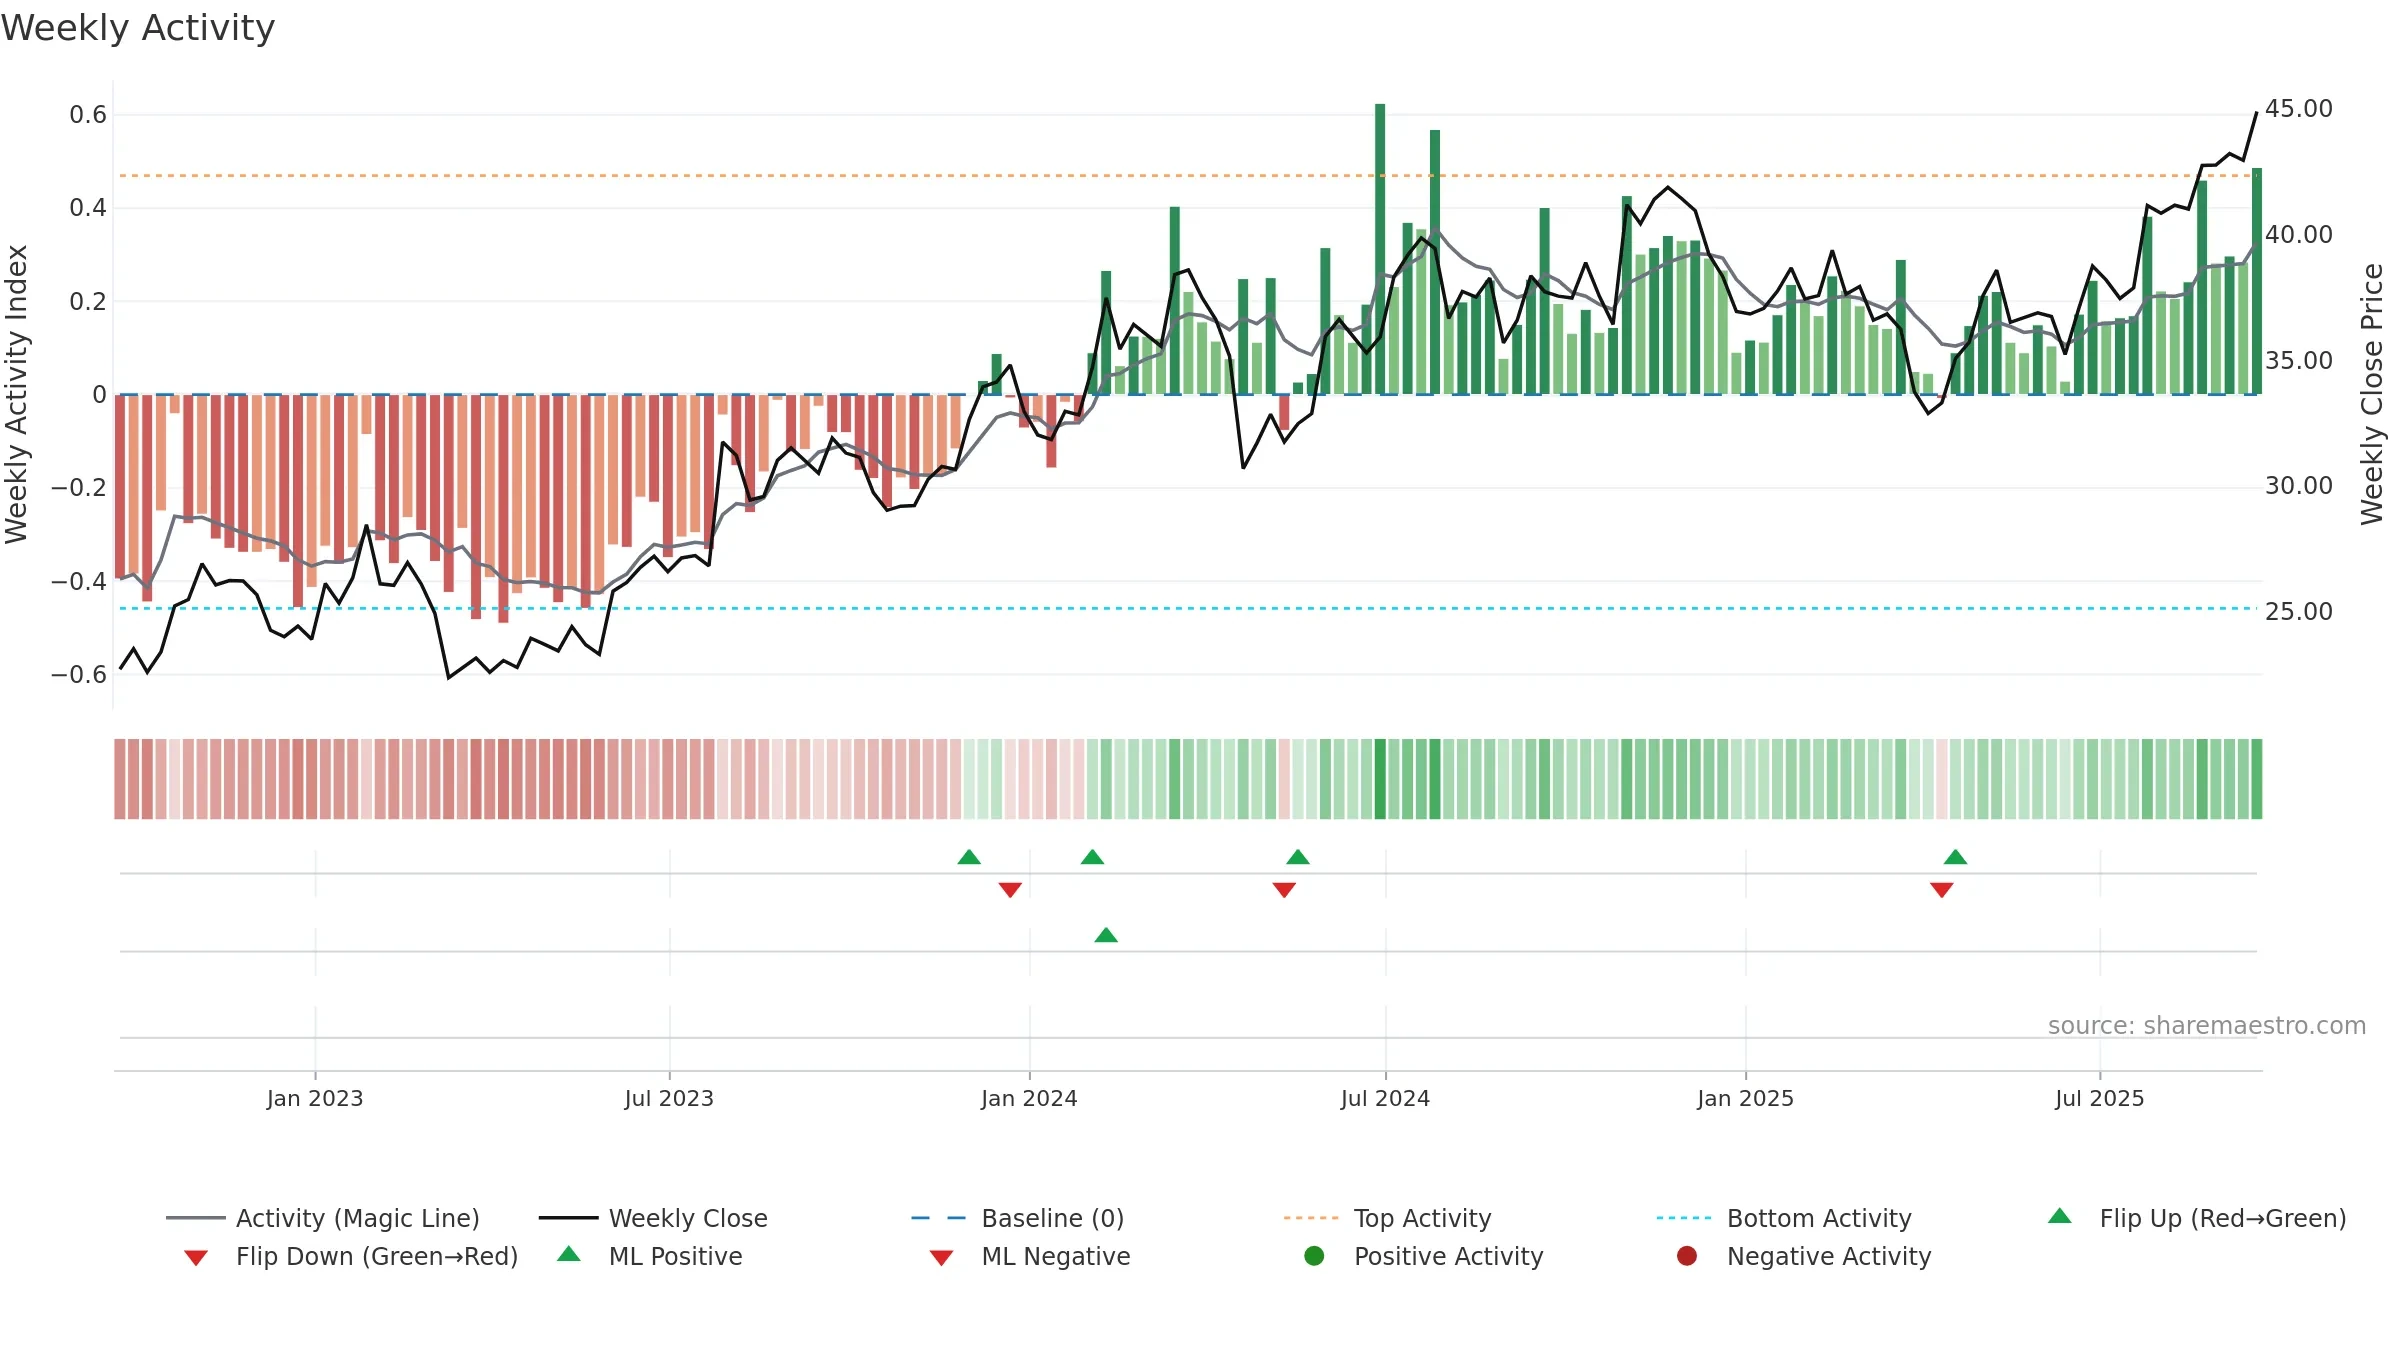Toggle the ML Positive legend entry
Image resolution: width=2400 pixels, height=1350 pixels.
650,1256
